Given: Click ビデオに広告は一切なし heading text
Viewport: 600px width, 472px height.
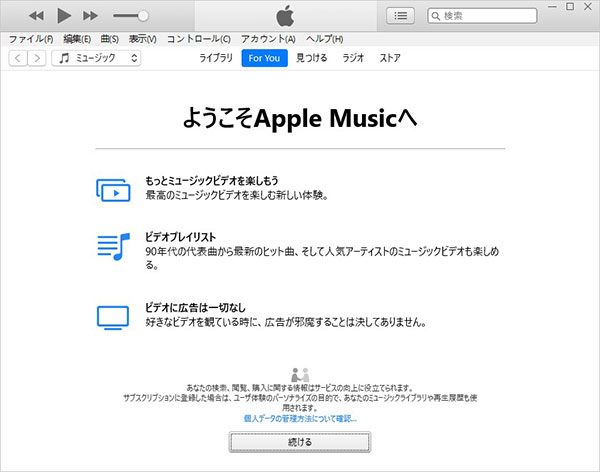Looking at the screenshot, I should tap(195, 307).
